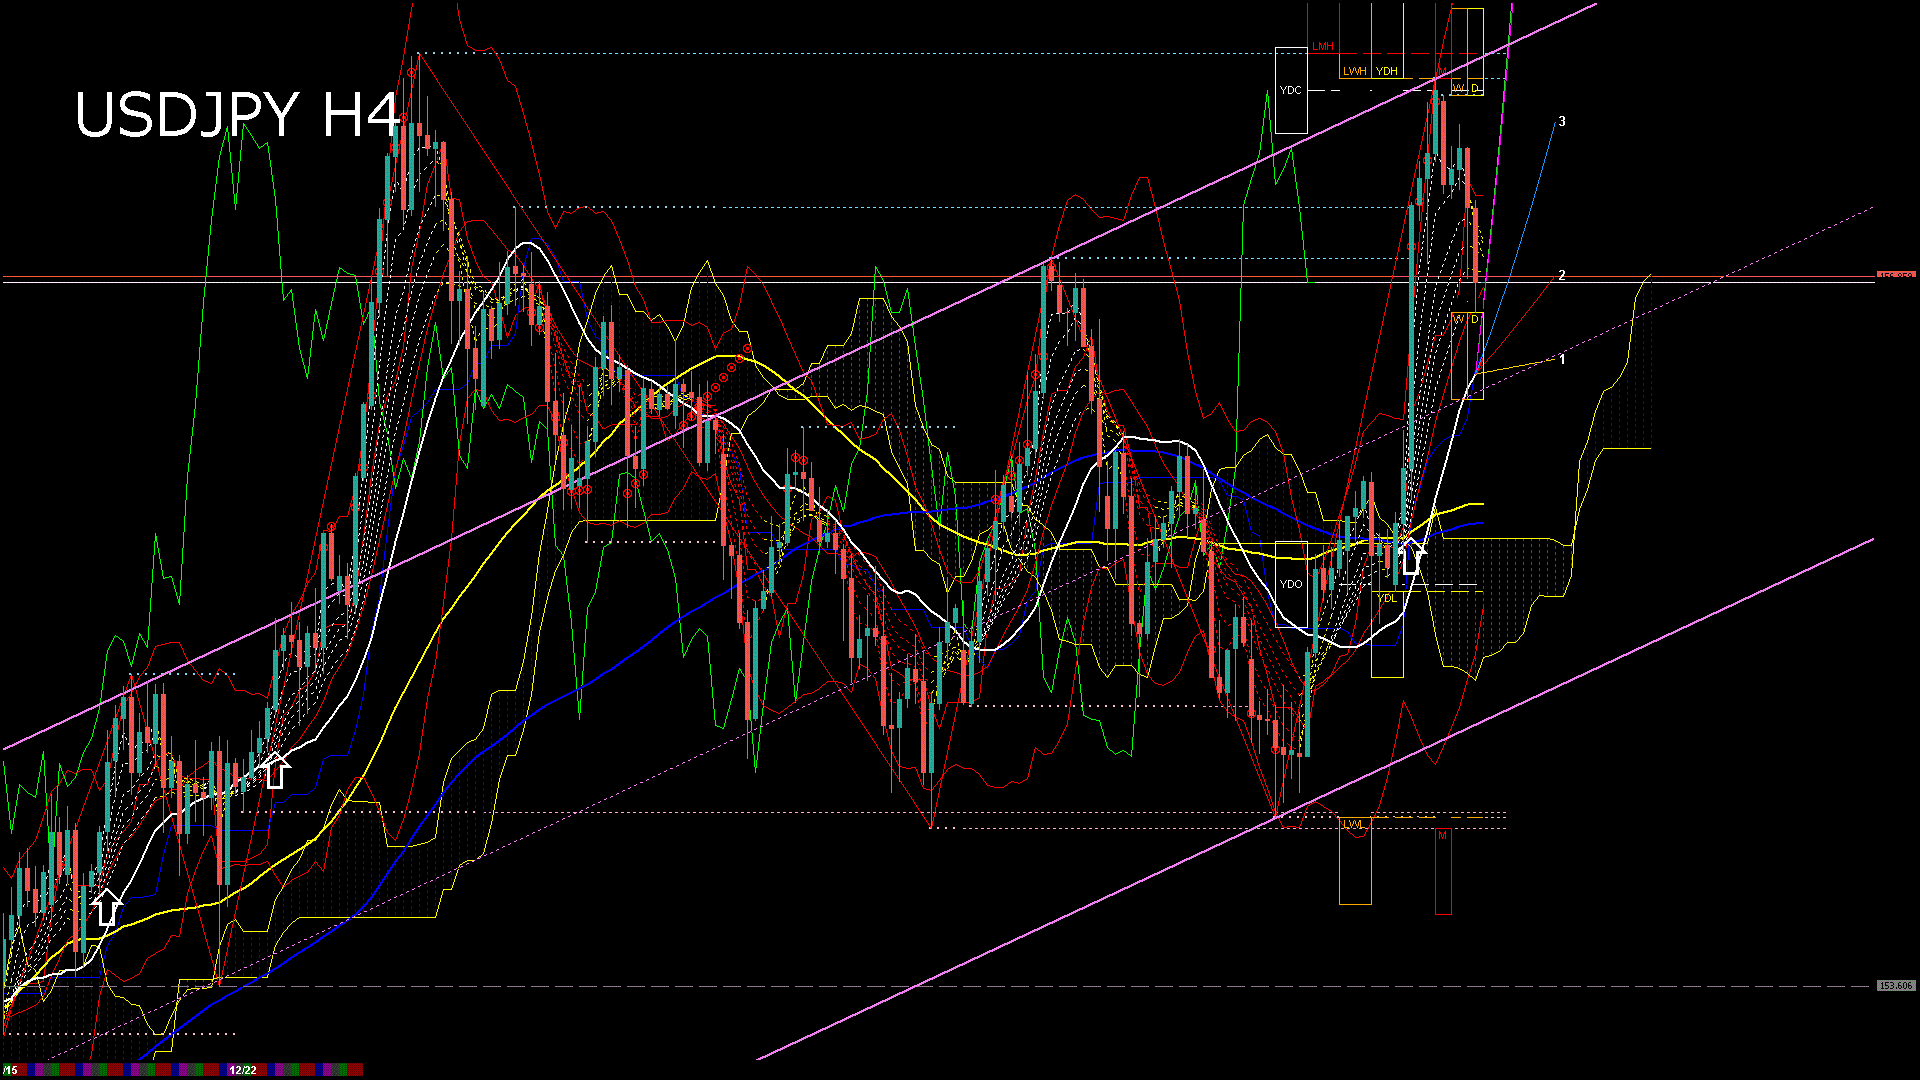The image size is (1920, 1080).
Task: Click the second white up arrow signal
Action: click(x=276, y=771)
